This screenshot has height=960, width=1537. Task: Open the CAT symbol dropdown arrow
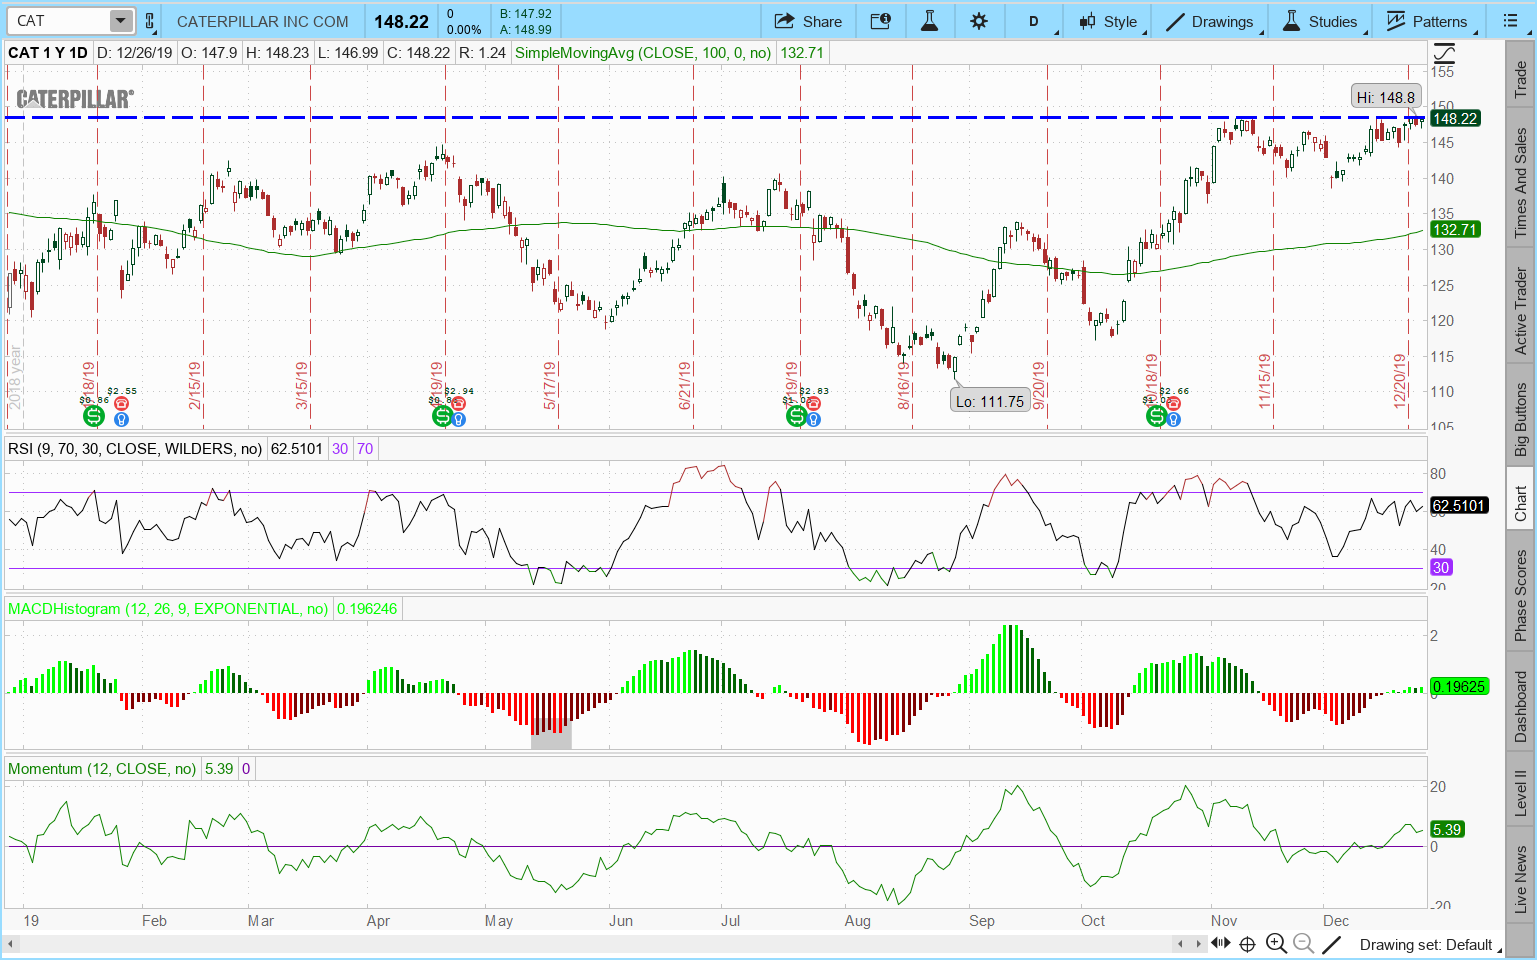[x=120, y=21]
